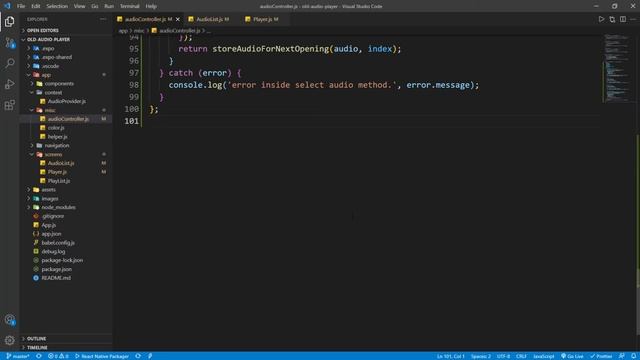Click the JavaScript language mode indicator

coord(544,356)
